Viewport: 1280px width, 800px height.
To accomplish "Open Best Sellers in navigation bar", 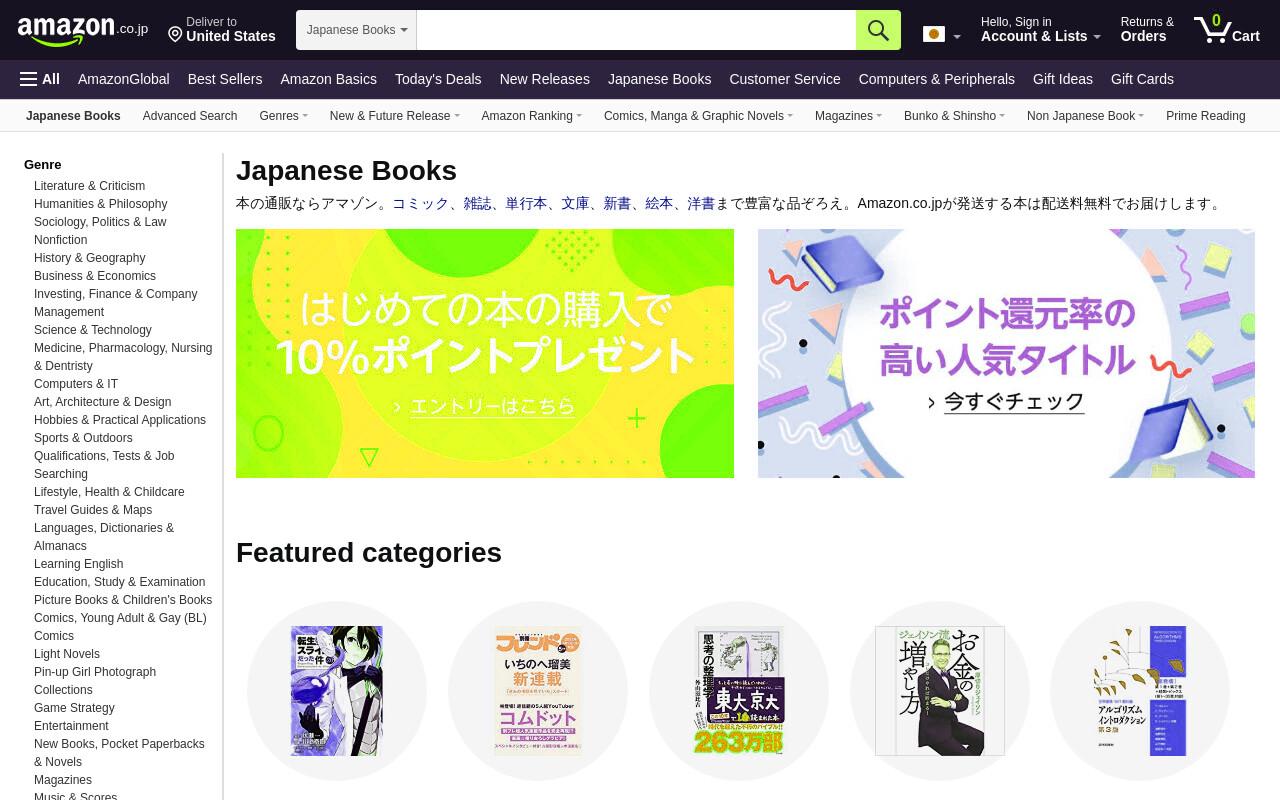I will pos(225,79).
